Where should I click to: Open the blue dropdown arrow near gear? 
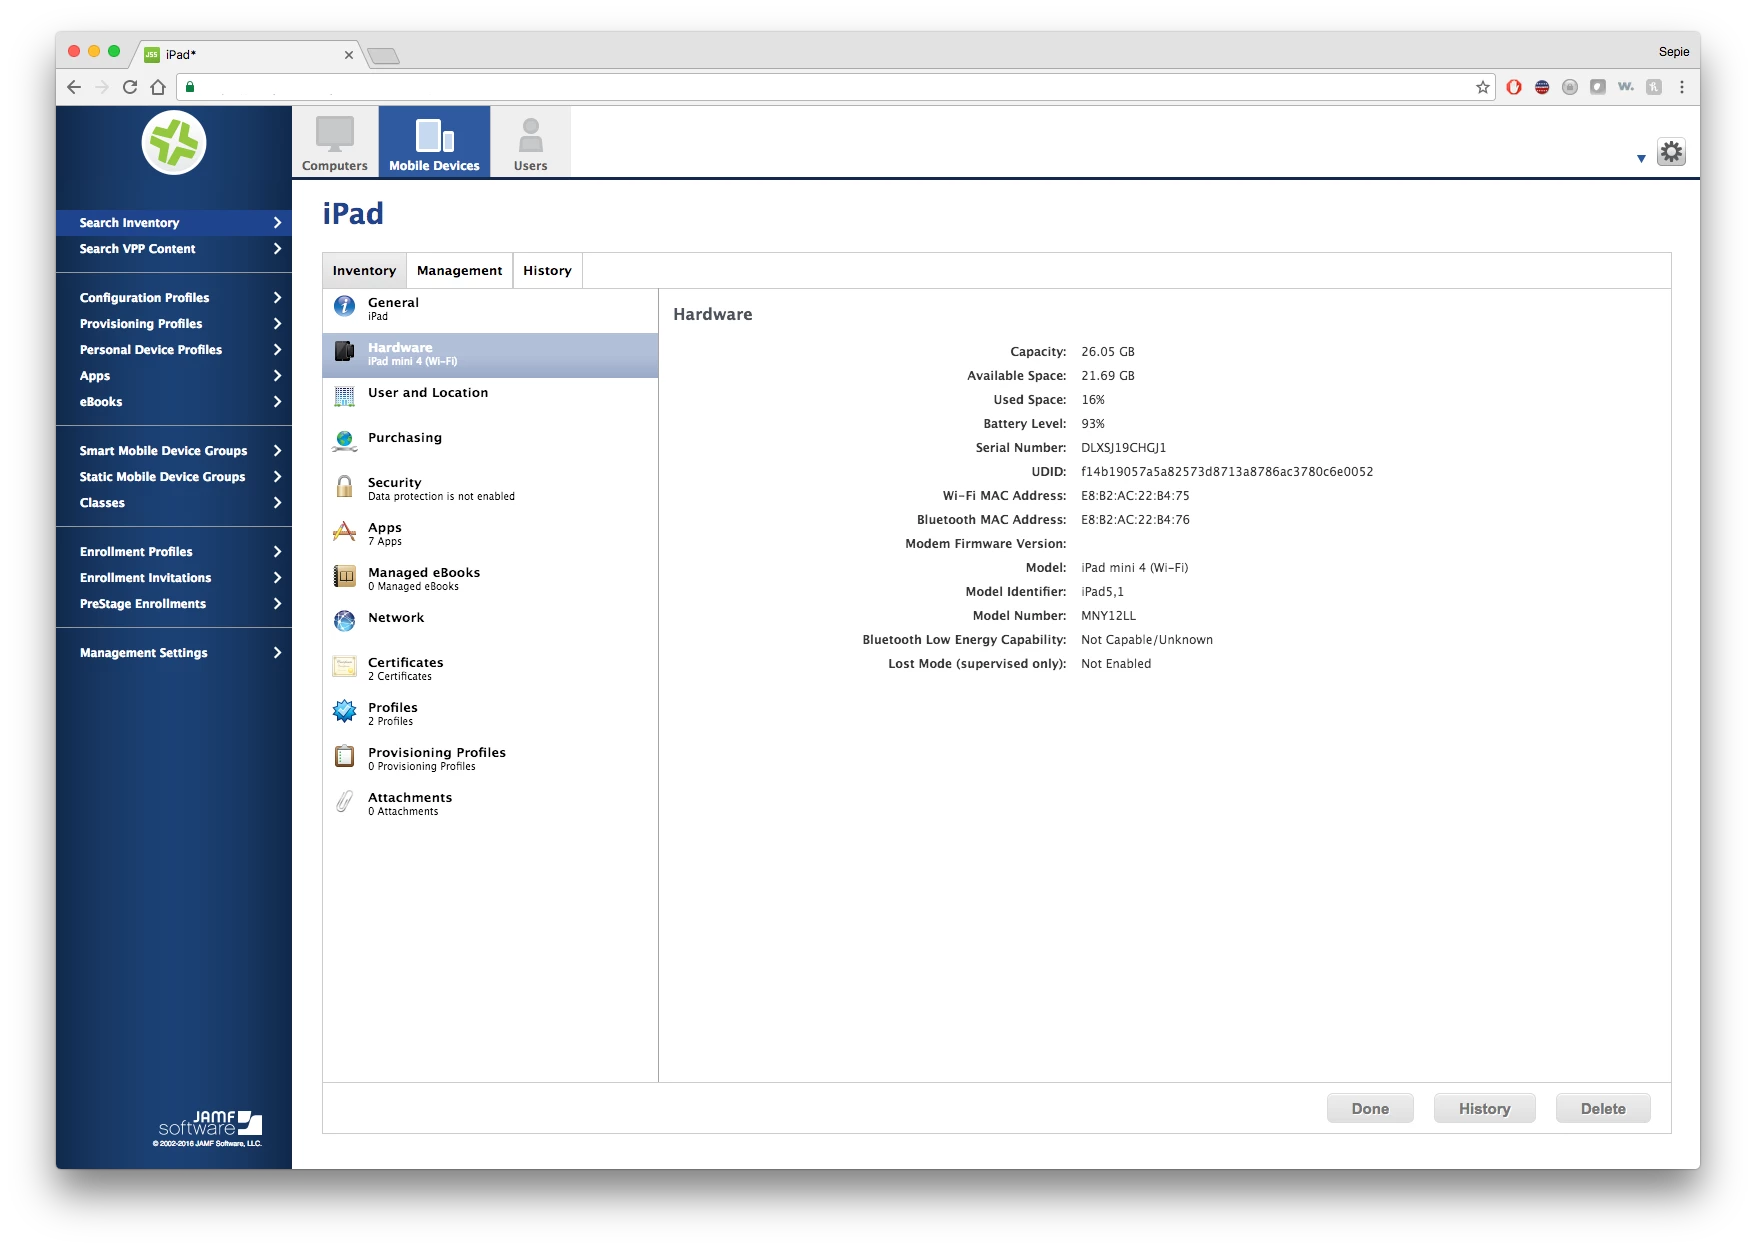(1641, 158)
